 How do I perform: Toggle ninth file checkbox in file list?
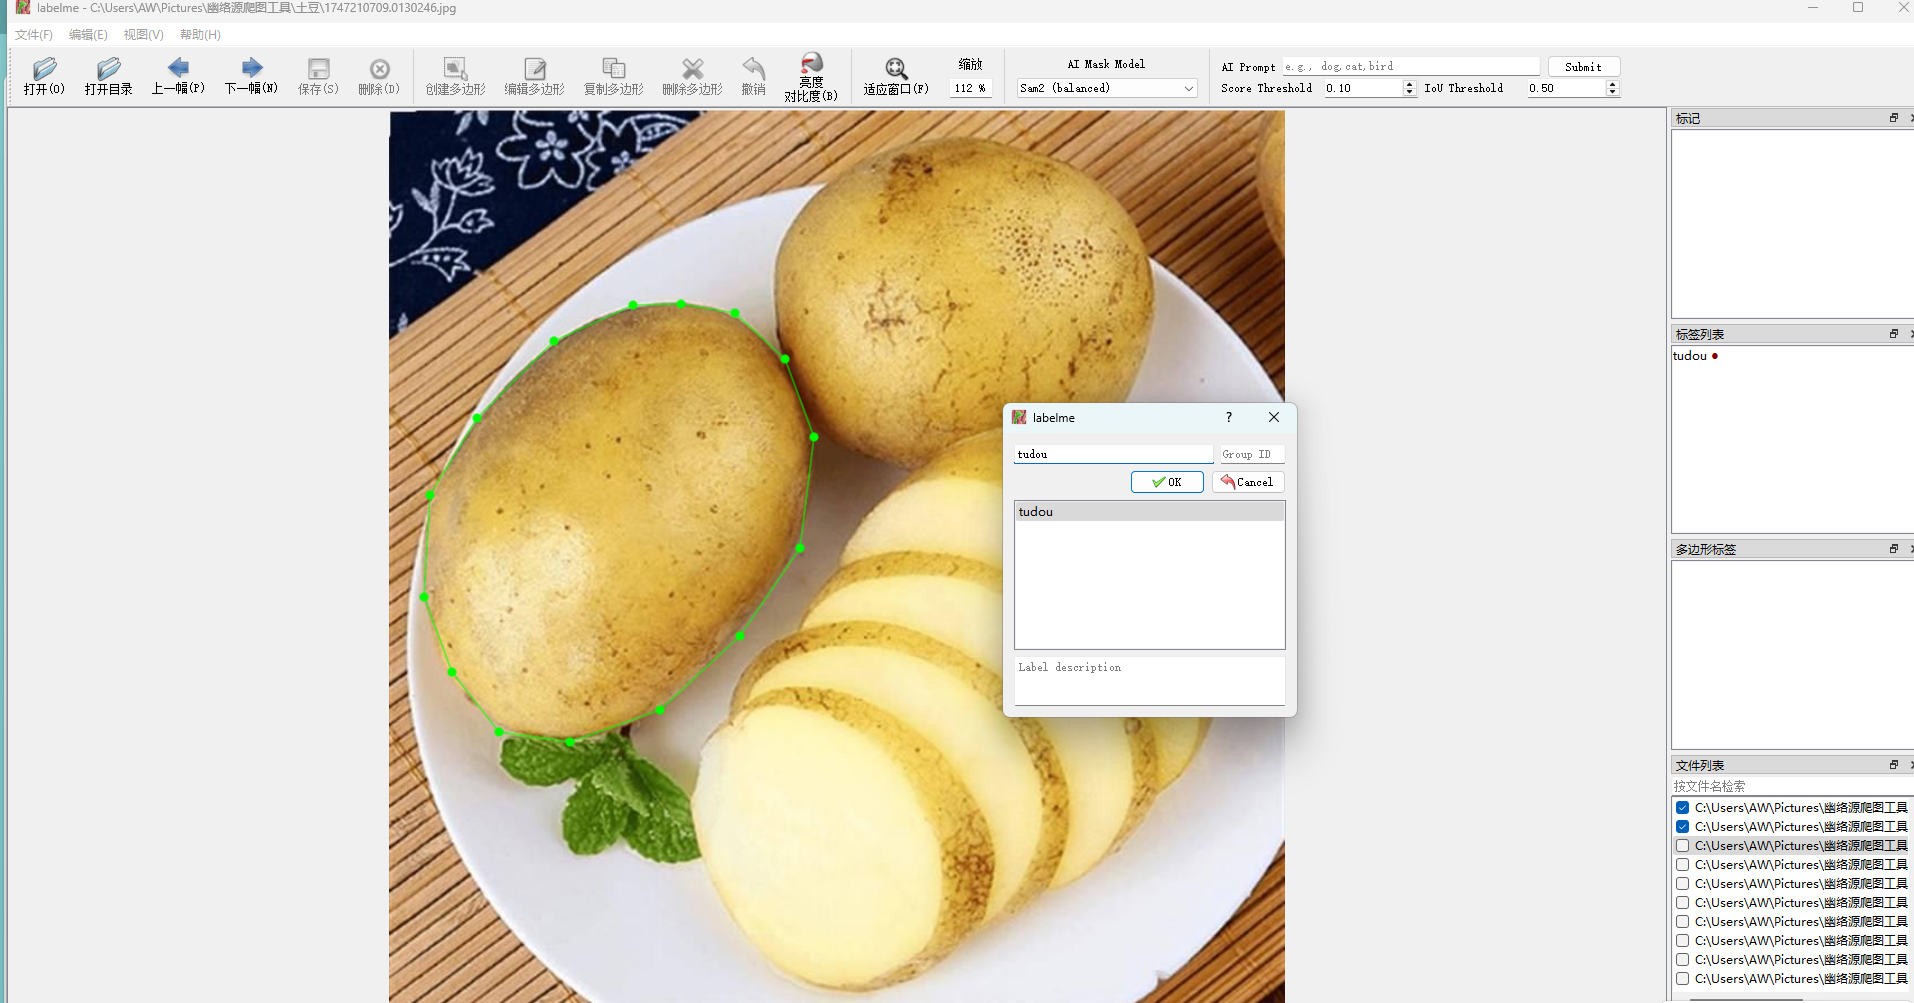click(x=1682, y=960)
